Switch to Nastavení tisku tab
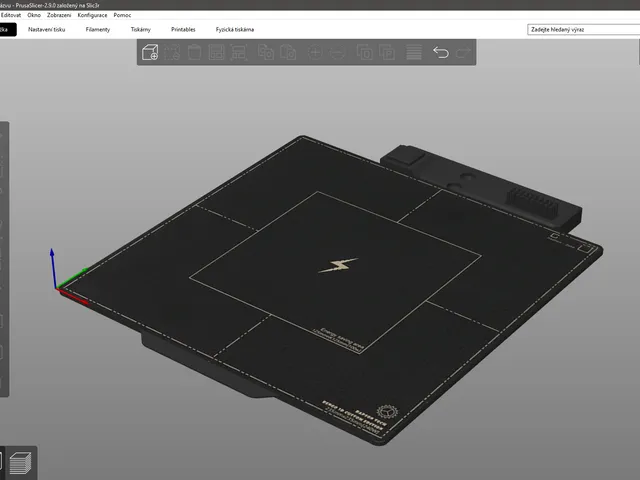Viewport: 640px width, 480px height. pos(47,29)
